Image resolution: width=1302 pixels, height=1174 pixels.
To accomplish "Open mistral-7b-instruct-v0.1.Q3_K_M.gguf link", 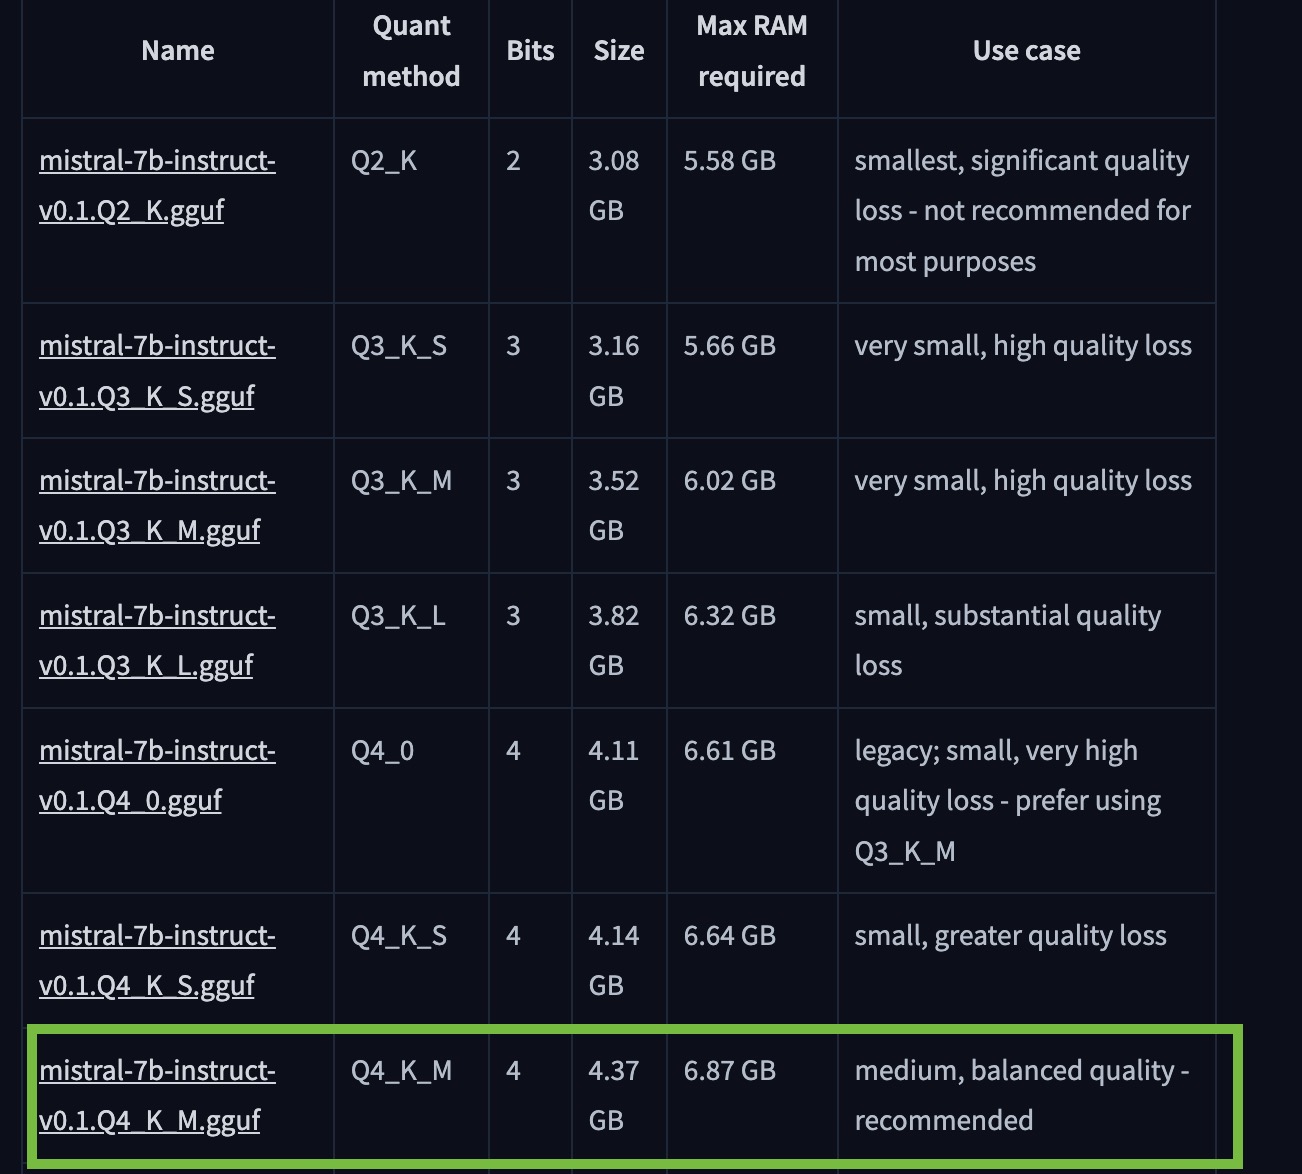I will point(157,506).
